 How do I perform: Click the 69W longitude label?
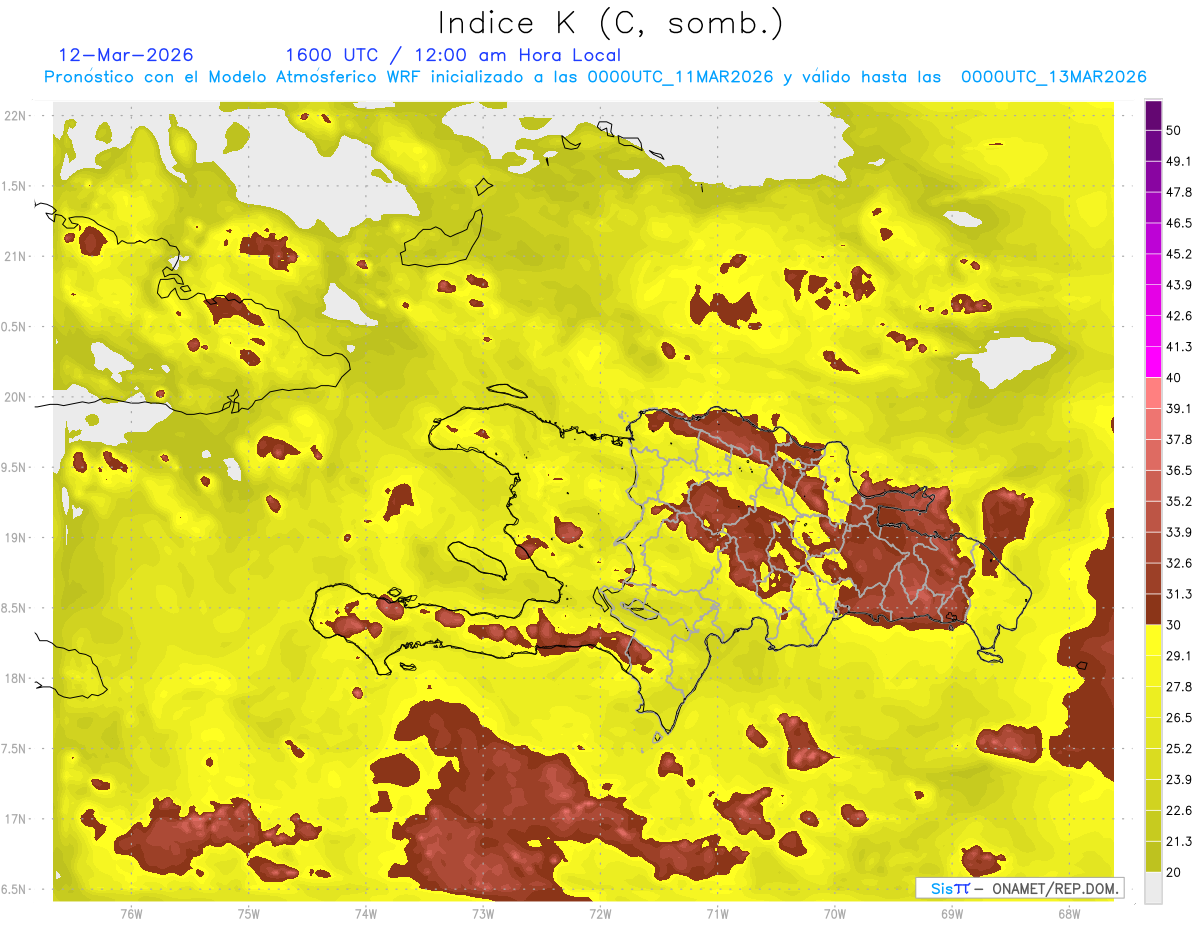coord(952,913)
